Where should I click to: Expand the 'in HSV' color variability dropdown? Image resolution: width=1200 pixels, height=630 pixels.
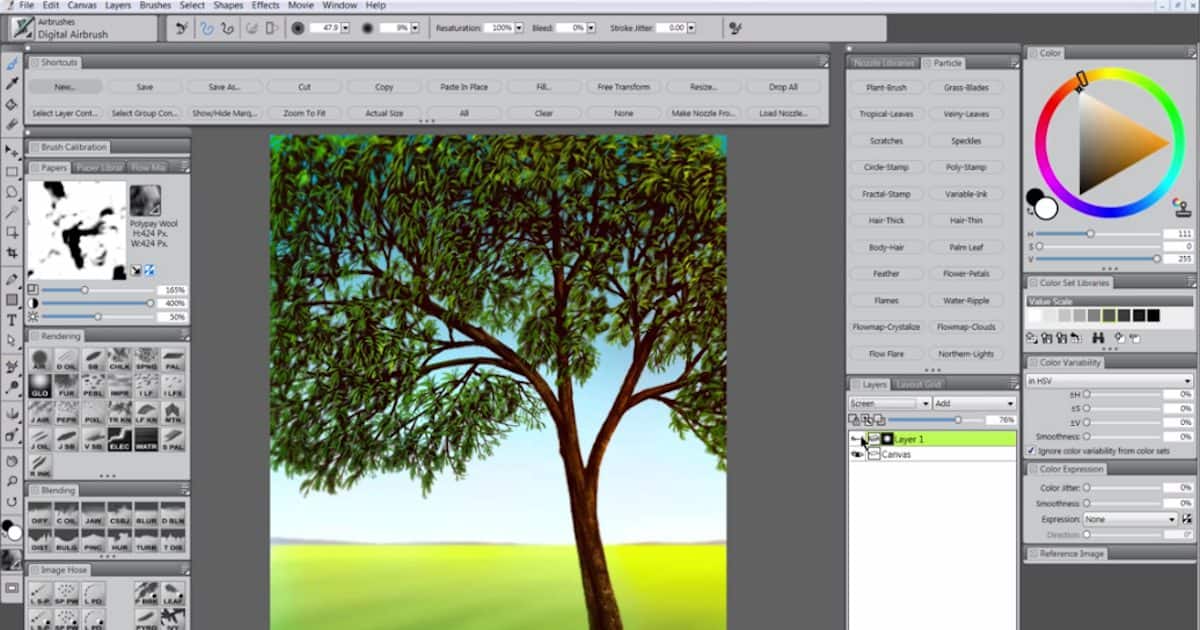pyautogui.click(x=1110, y=381)
